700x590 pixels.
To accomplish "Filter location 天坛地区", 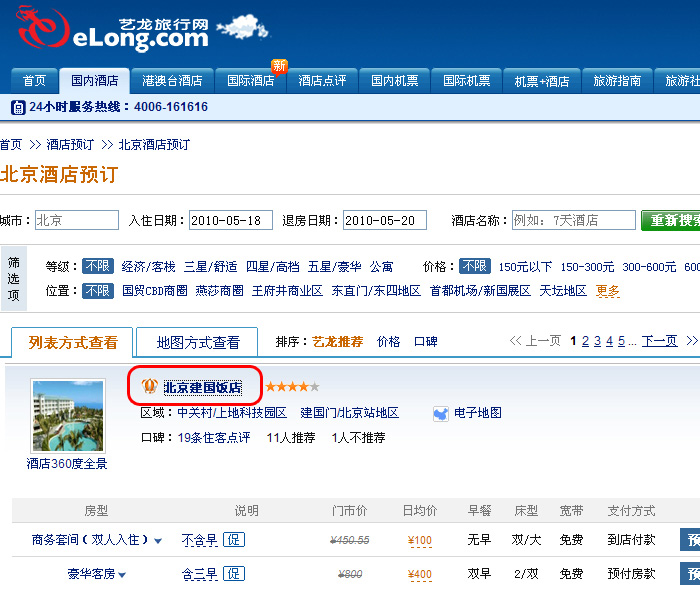I will point(563,291).
